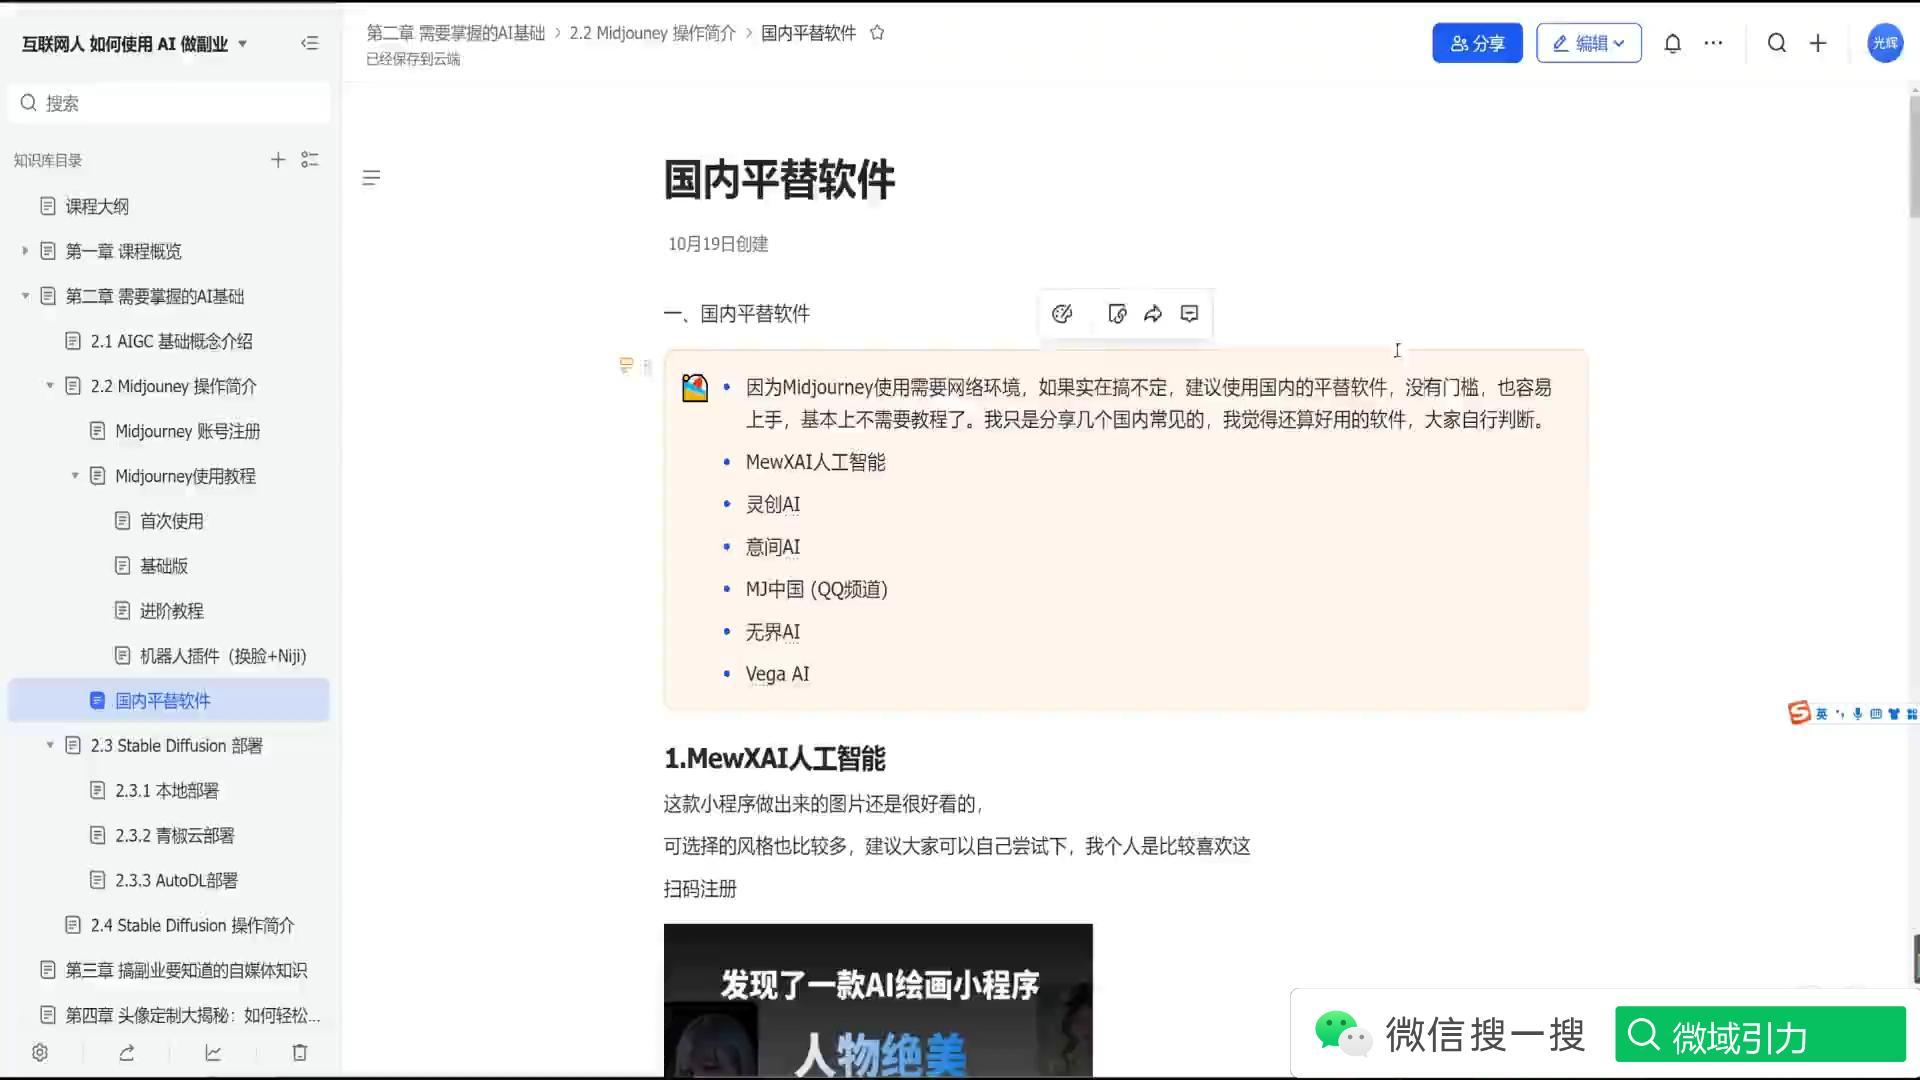Collapse 第二章 需要掌握的AI基础 node
1920x1080 pixels.
point(25,296)
